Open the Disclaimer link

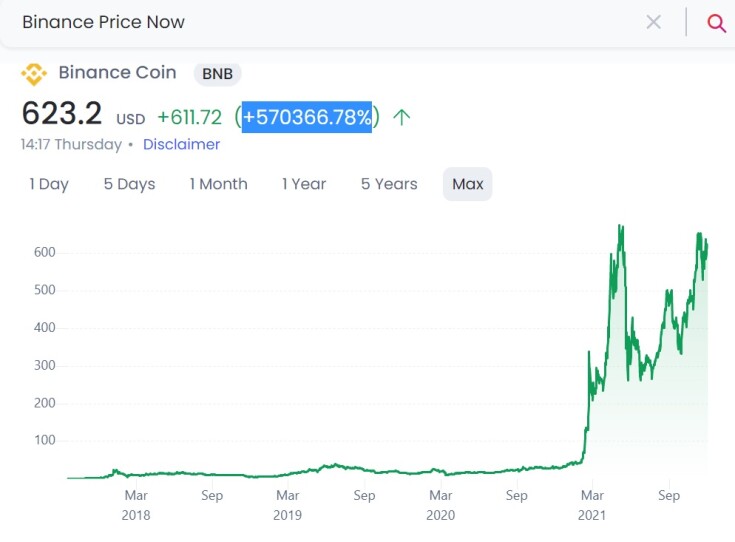181,144
